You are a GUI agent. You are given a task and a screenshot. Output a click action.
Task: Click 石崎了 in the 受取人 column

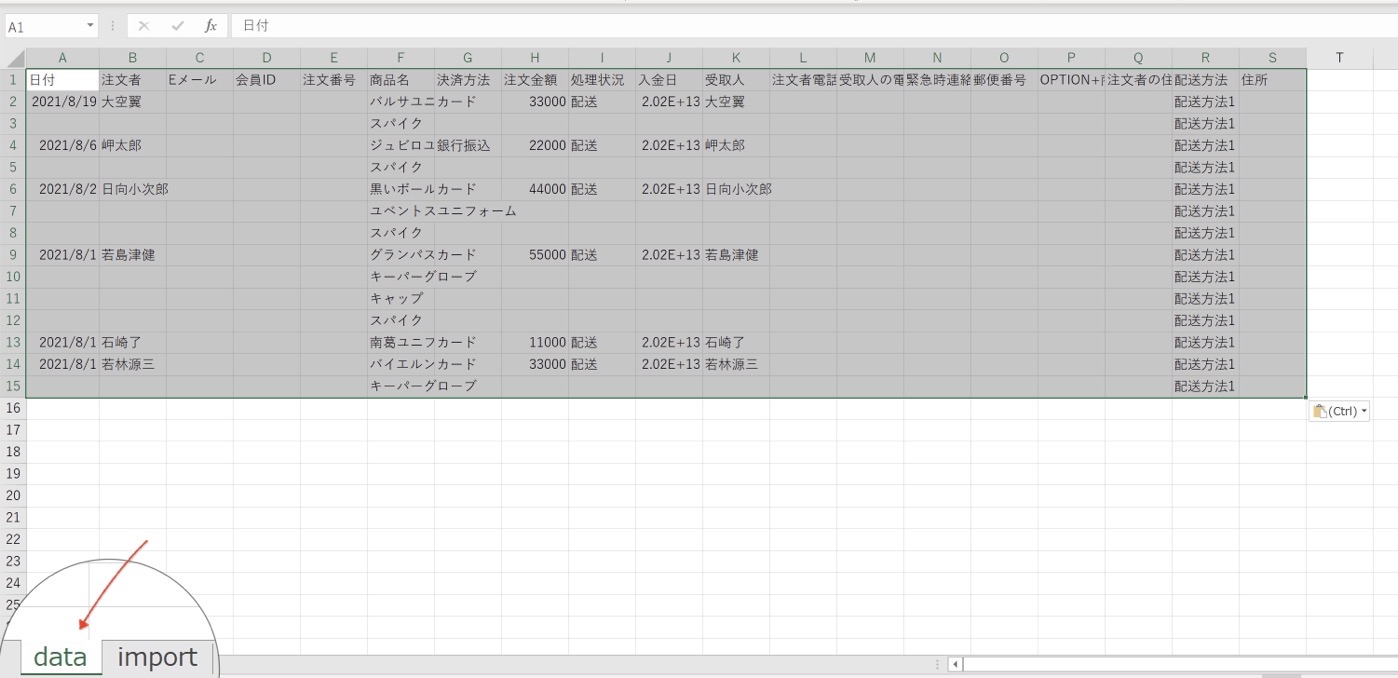(736, 343)
